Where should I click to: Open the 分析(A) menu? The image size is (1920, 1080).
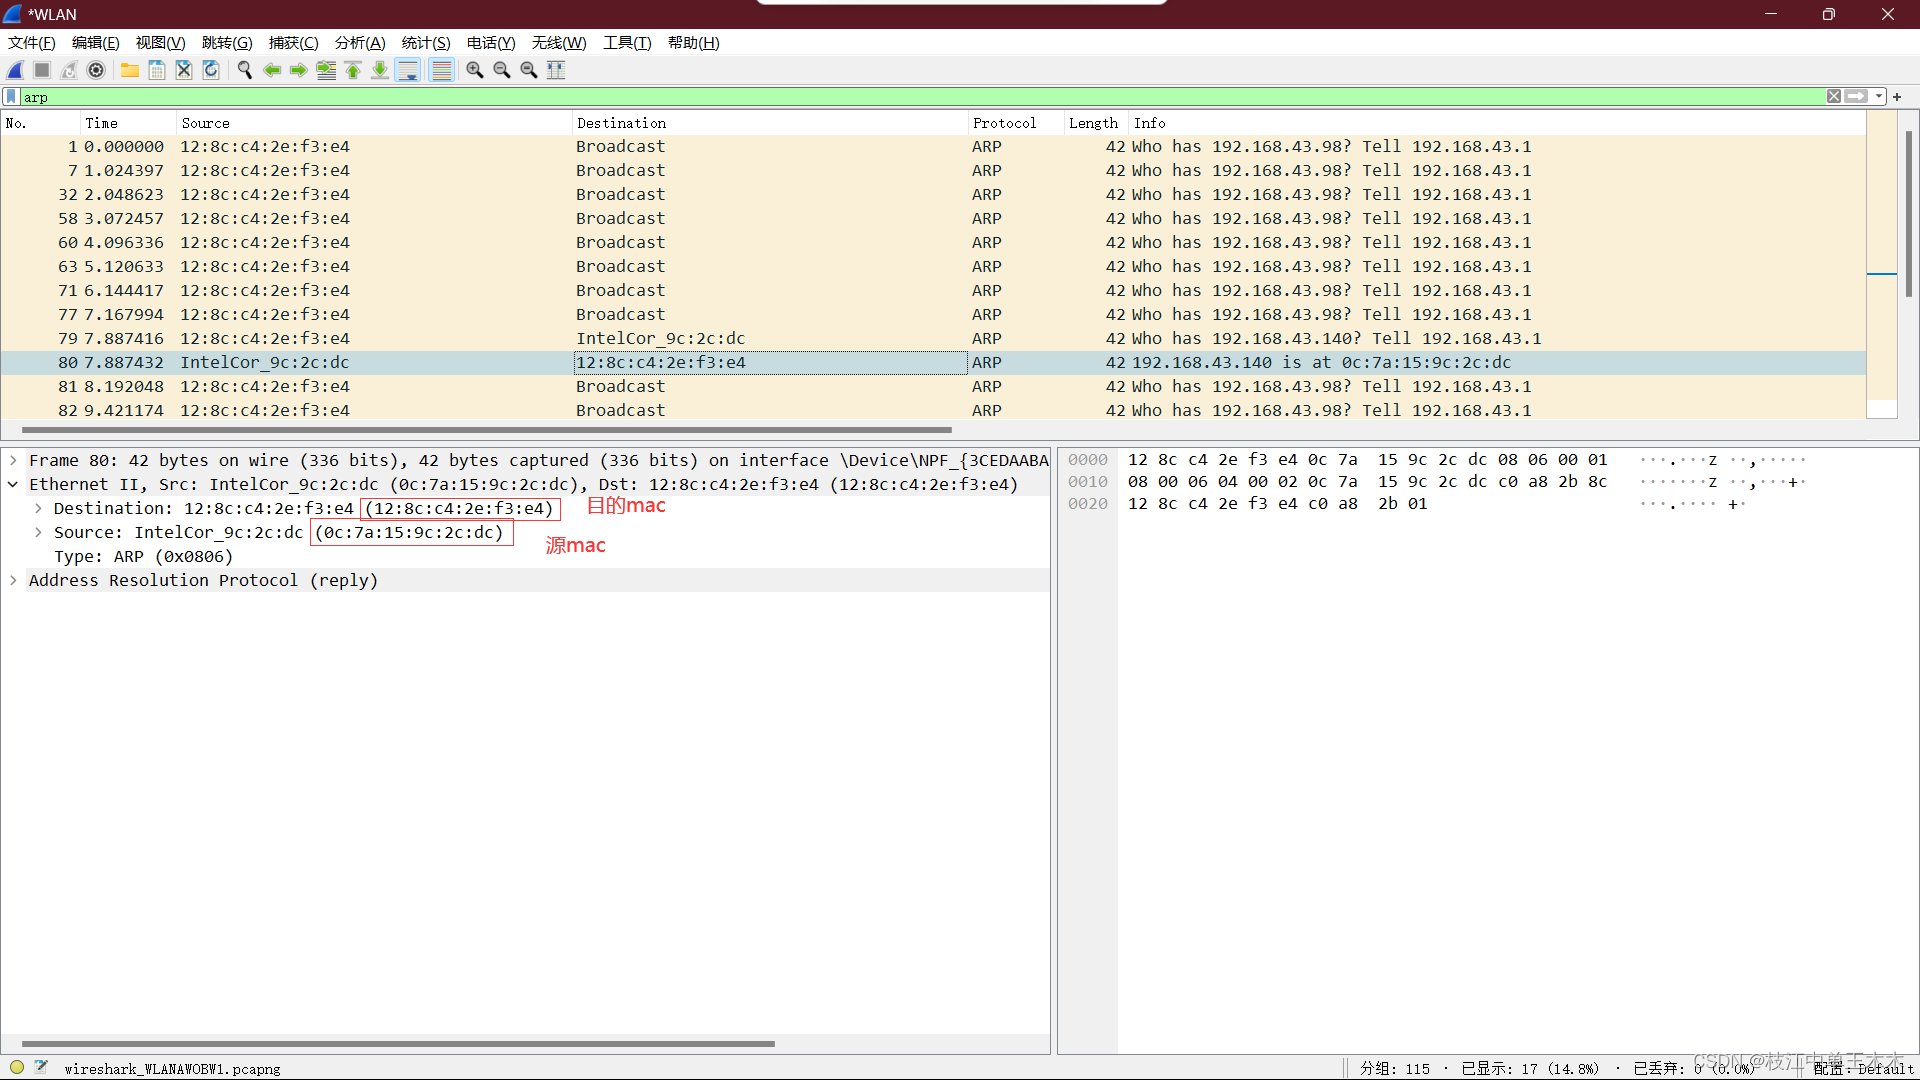(360, 43)
